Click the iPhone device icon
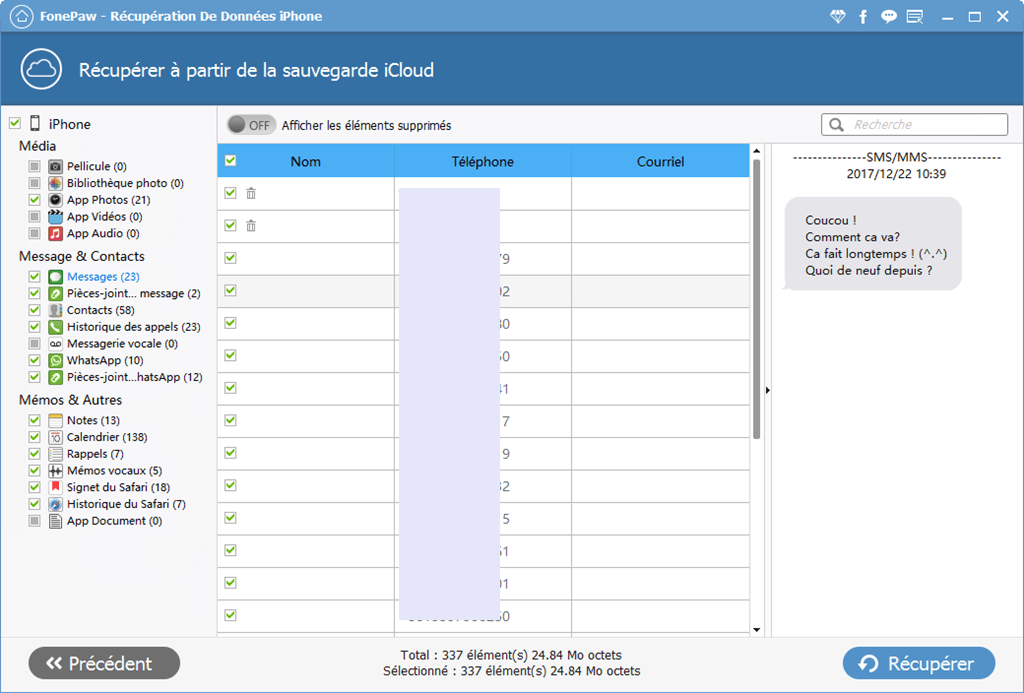1024x693 pixels. click(x=35, y=123)
